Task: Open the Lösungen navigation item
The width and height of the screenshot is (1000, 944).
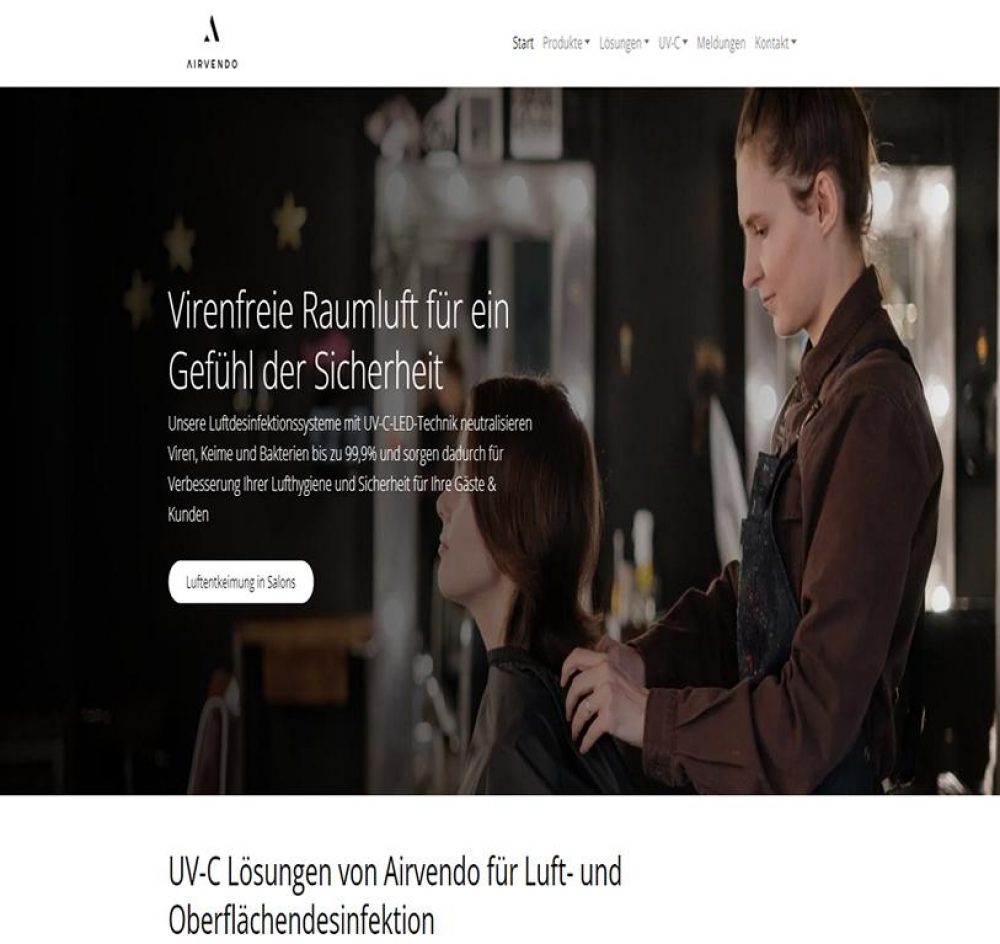Action: coord(621,43)
